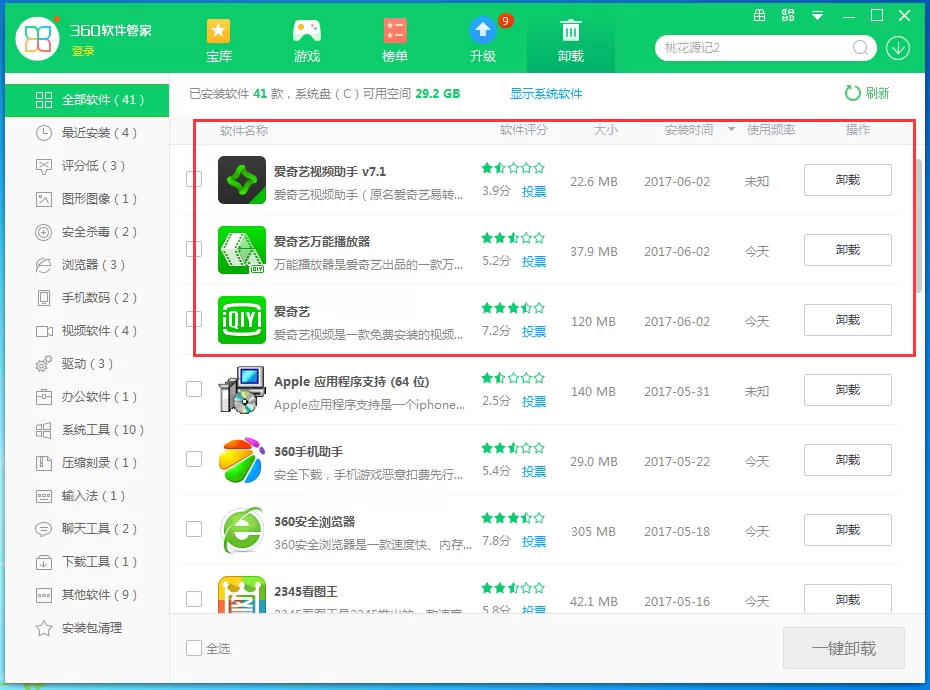The height and width of the screenshot is (690, 930).
Task: Click the 360手机助手 app icon
Action: point(241,460)
